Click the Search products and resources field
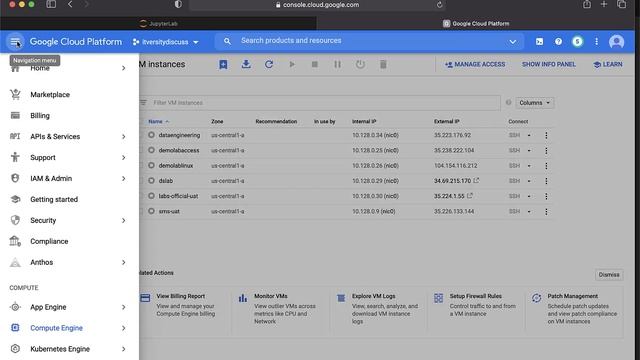This screenshot has width=640, height=360. [x=369, y=41]
